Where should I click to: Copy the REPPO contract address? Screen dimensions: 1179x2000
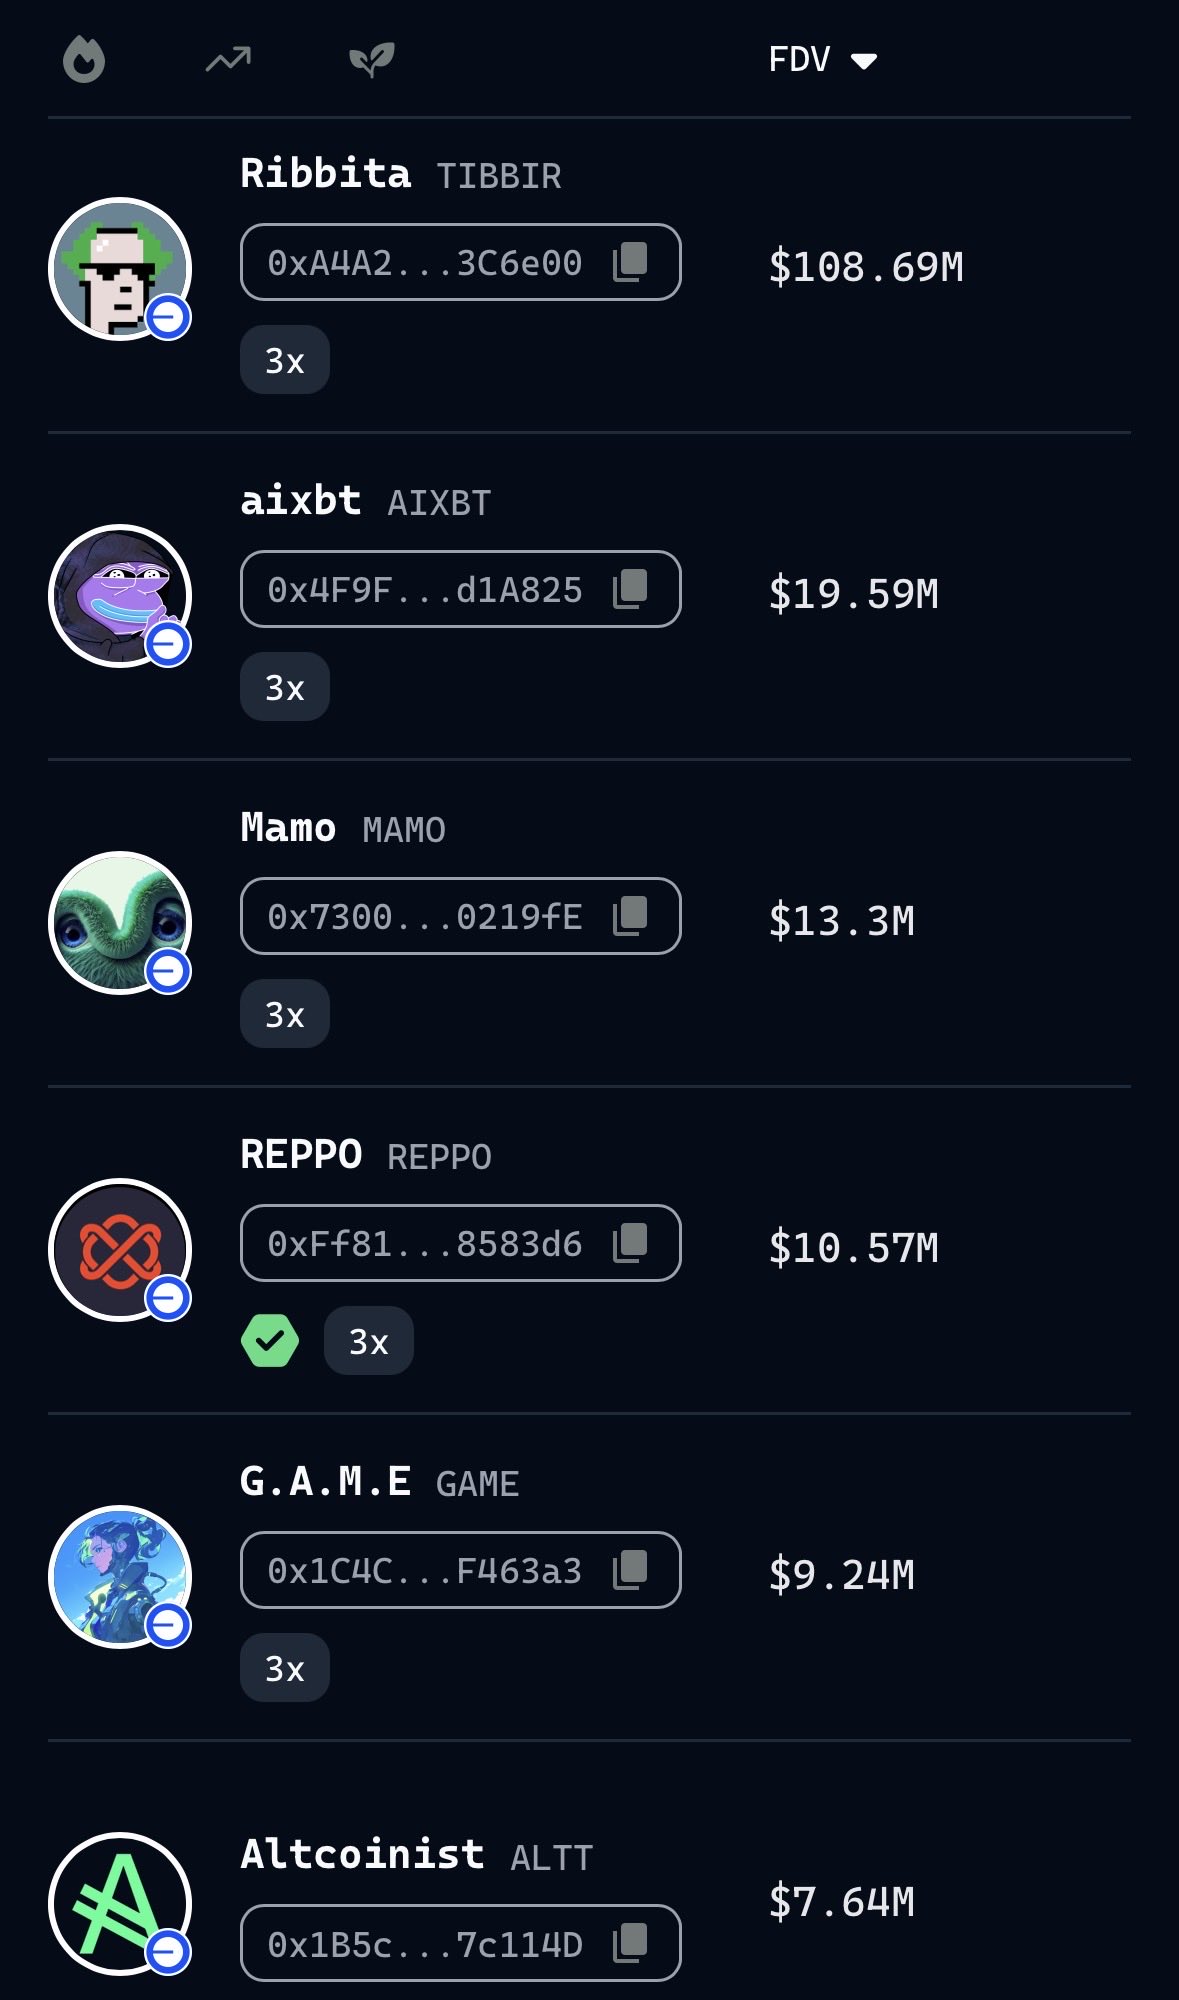[x=630, y=1243]
